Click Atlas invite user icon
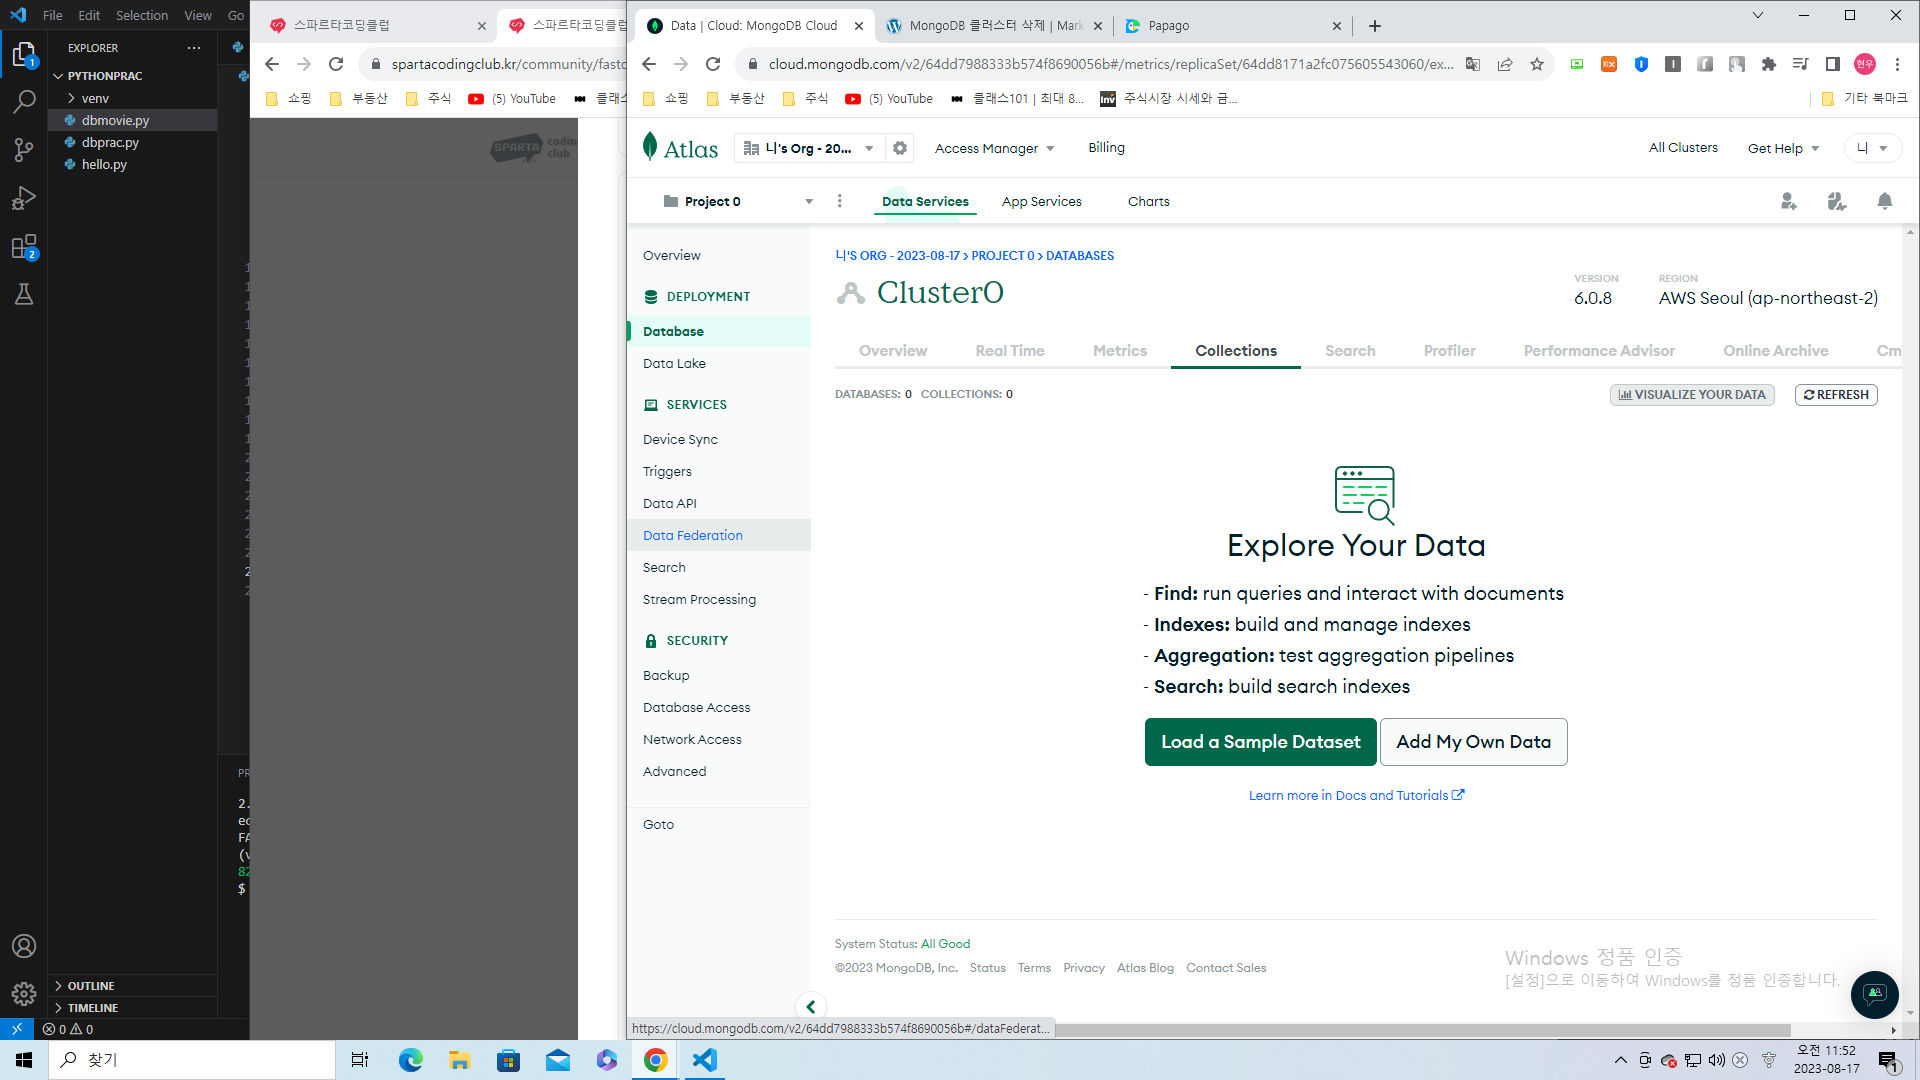Viewport: 1920px width, 1080px height. point(1789,201)
